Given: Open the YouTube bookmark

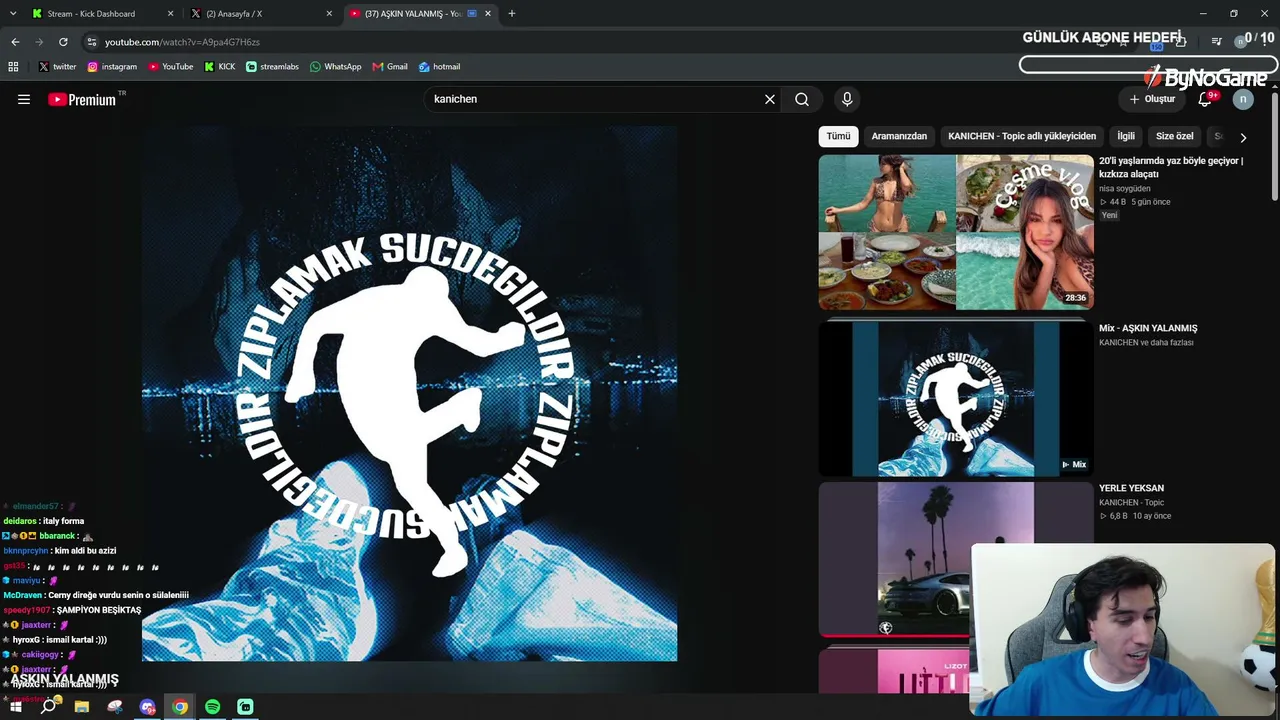Looking at the screenshot, I should (171, 67).
